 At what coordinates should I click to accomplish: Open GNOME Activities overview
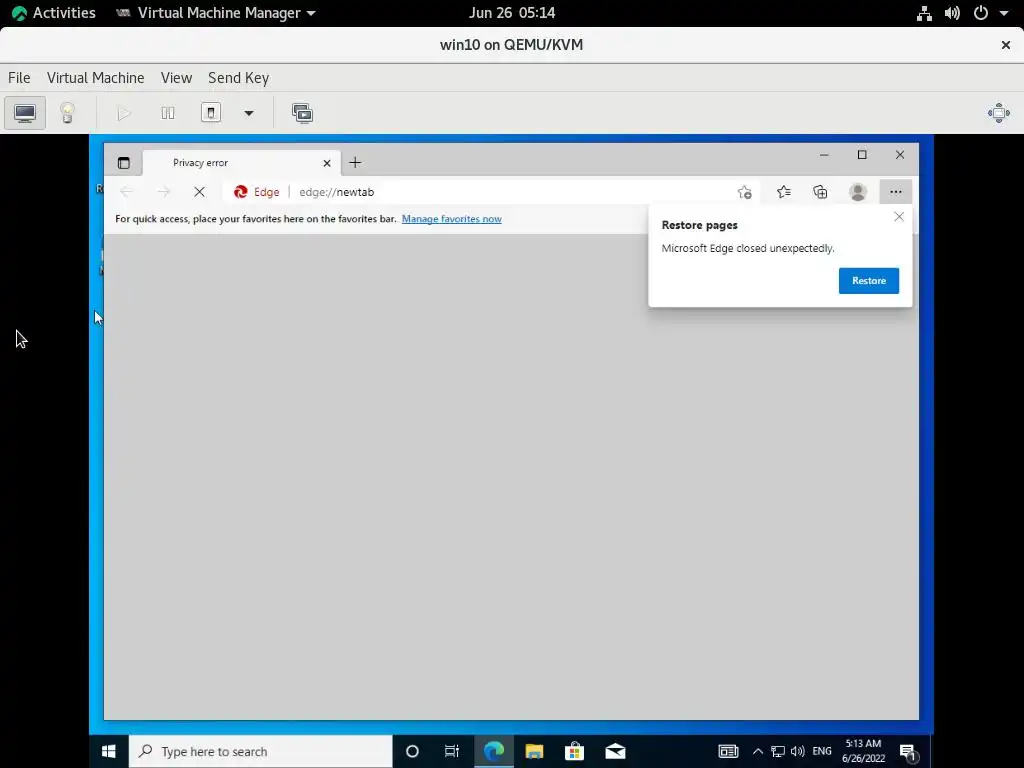coord(54,12)
